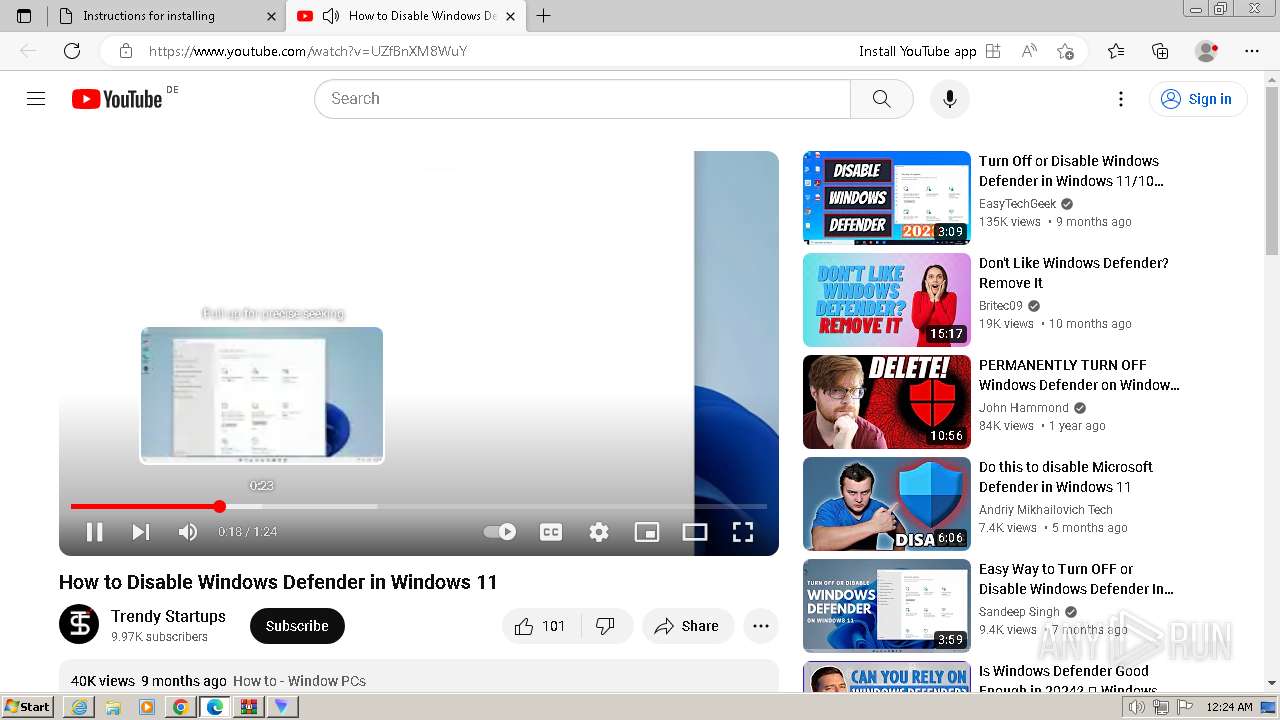This screenshot has width=1280, height=720.
Task: Click the Edge address bar URL
Action: [308, 51]
